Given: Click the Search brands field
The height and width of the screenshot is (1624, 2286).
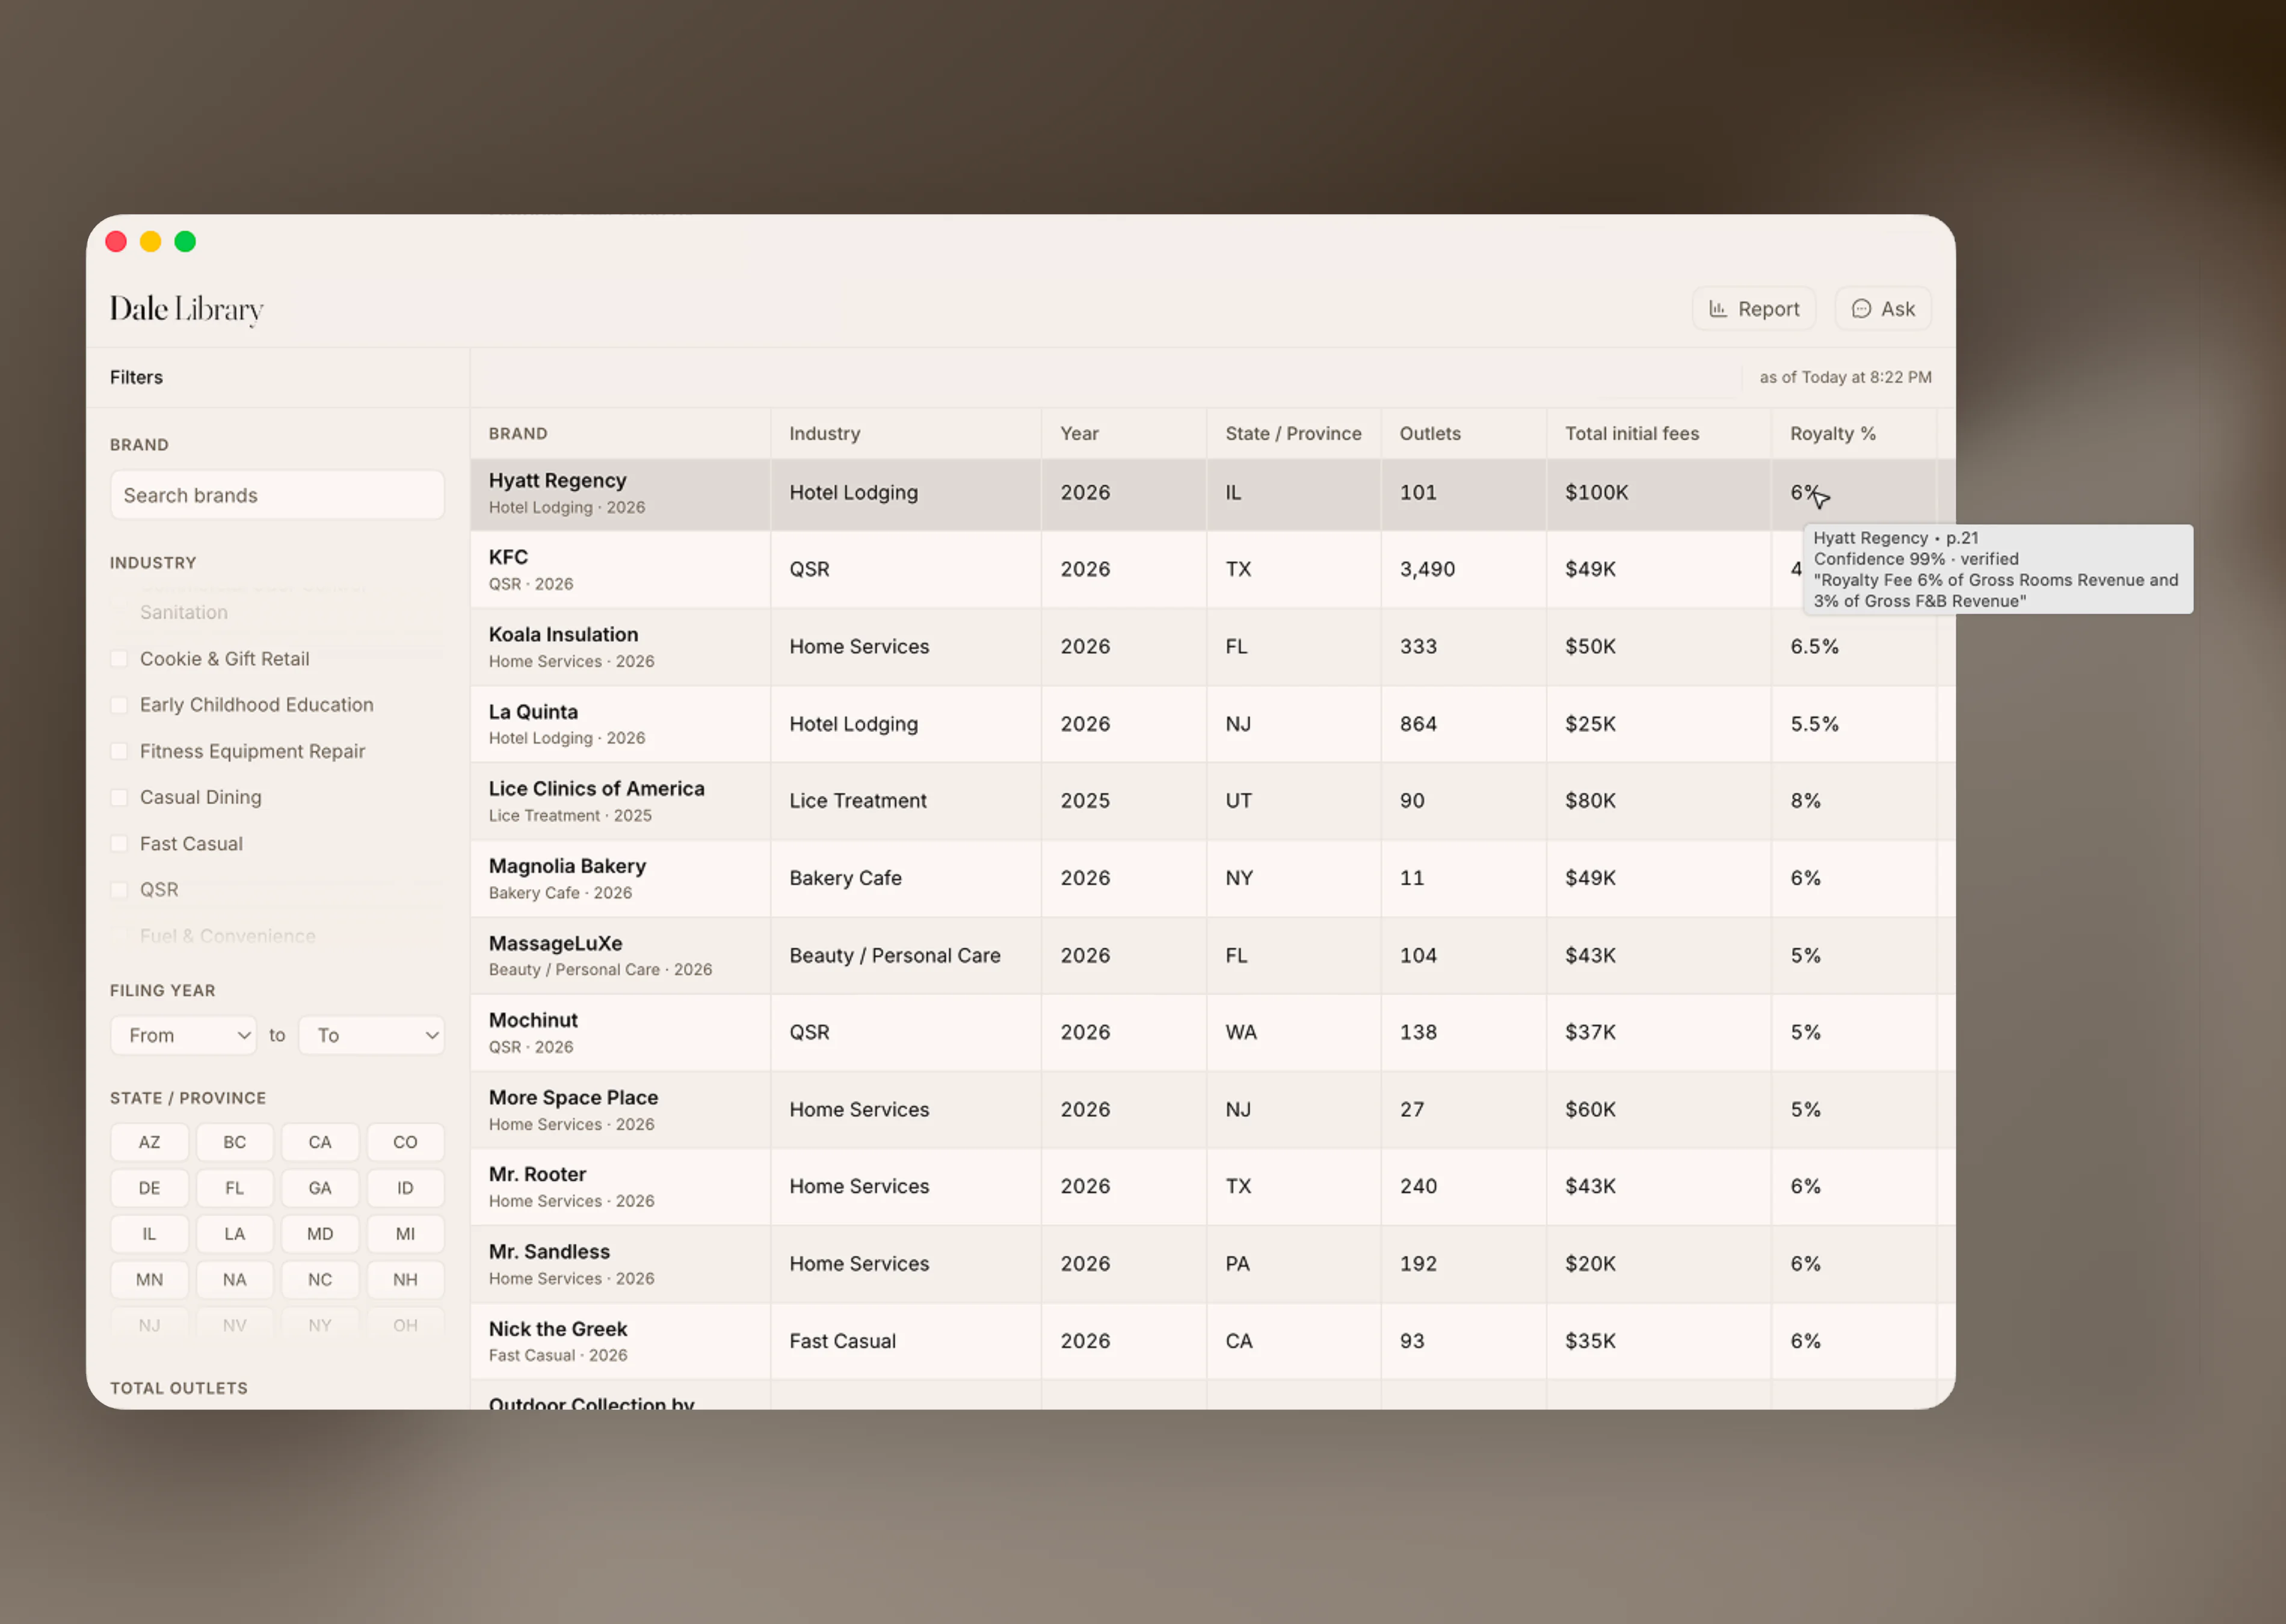Looking at the screenshot, I should pos(277,495).
